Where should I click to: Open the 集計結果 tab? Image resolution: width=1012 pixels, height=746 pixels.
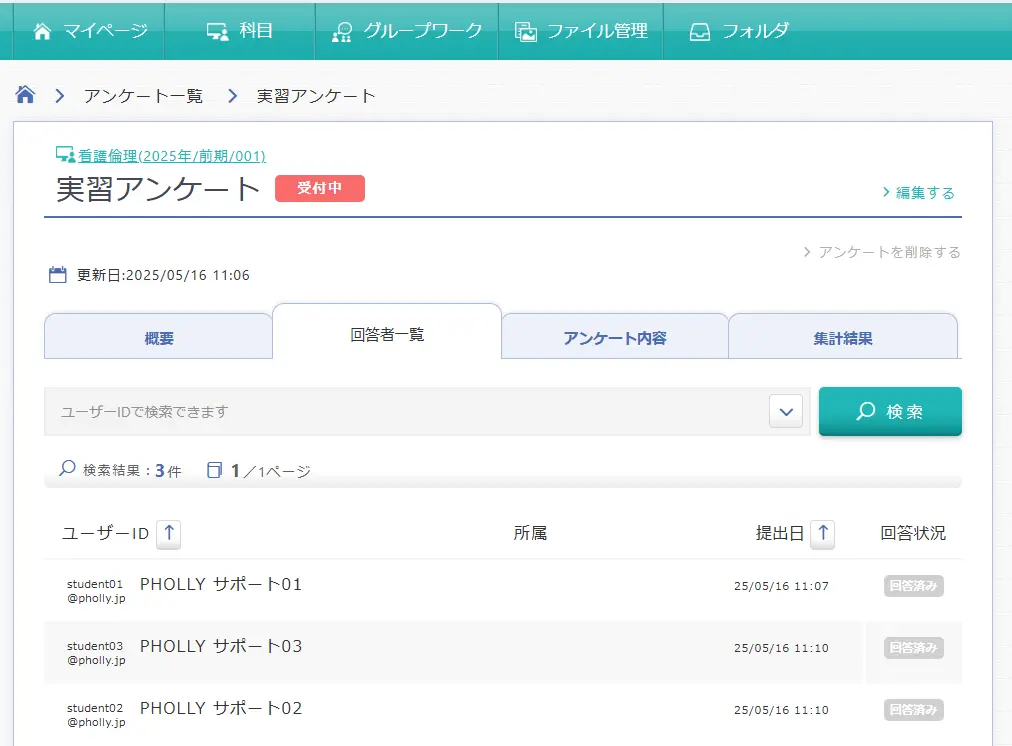pyautogui.click(x=843, y=337)
